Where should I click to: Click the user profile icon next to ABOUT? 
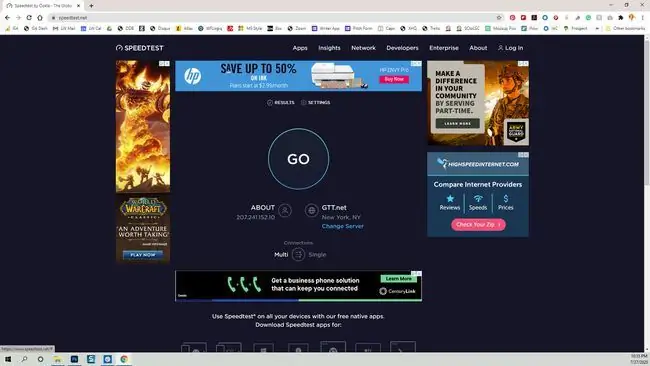pos(285,210)
